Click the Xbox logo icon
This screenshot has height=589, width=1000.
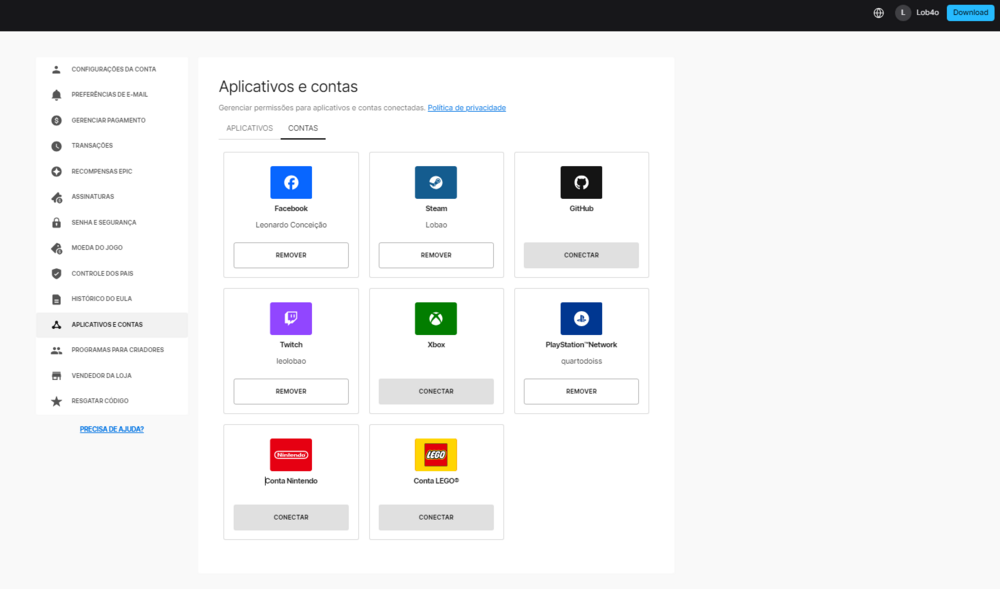[x=436, y=318]
